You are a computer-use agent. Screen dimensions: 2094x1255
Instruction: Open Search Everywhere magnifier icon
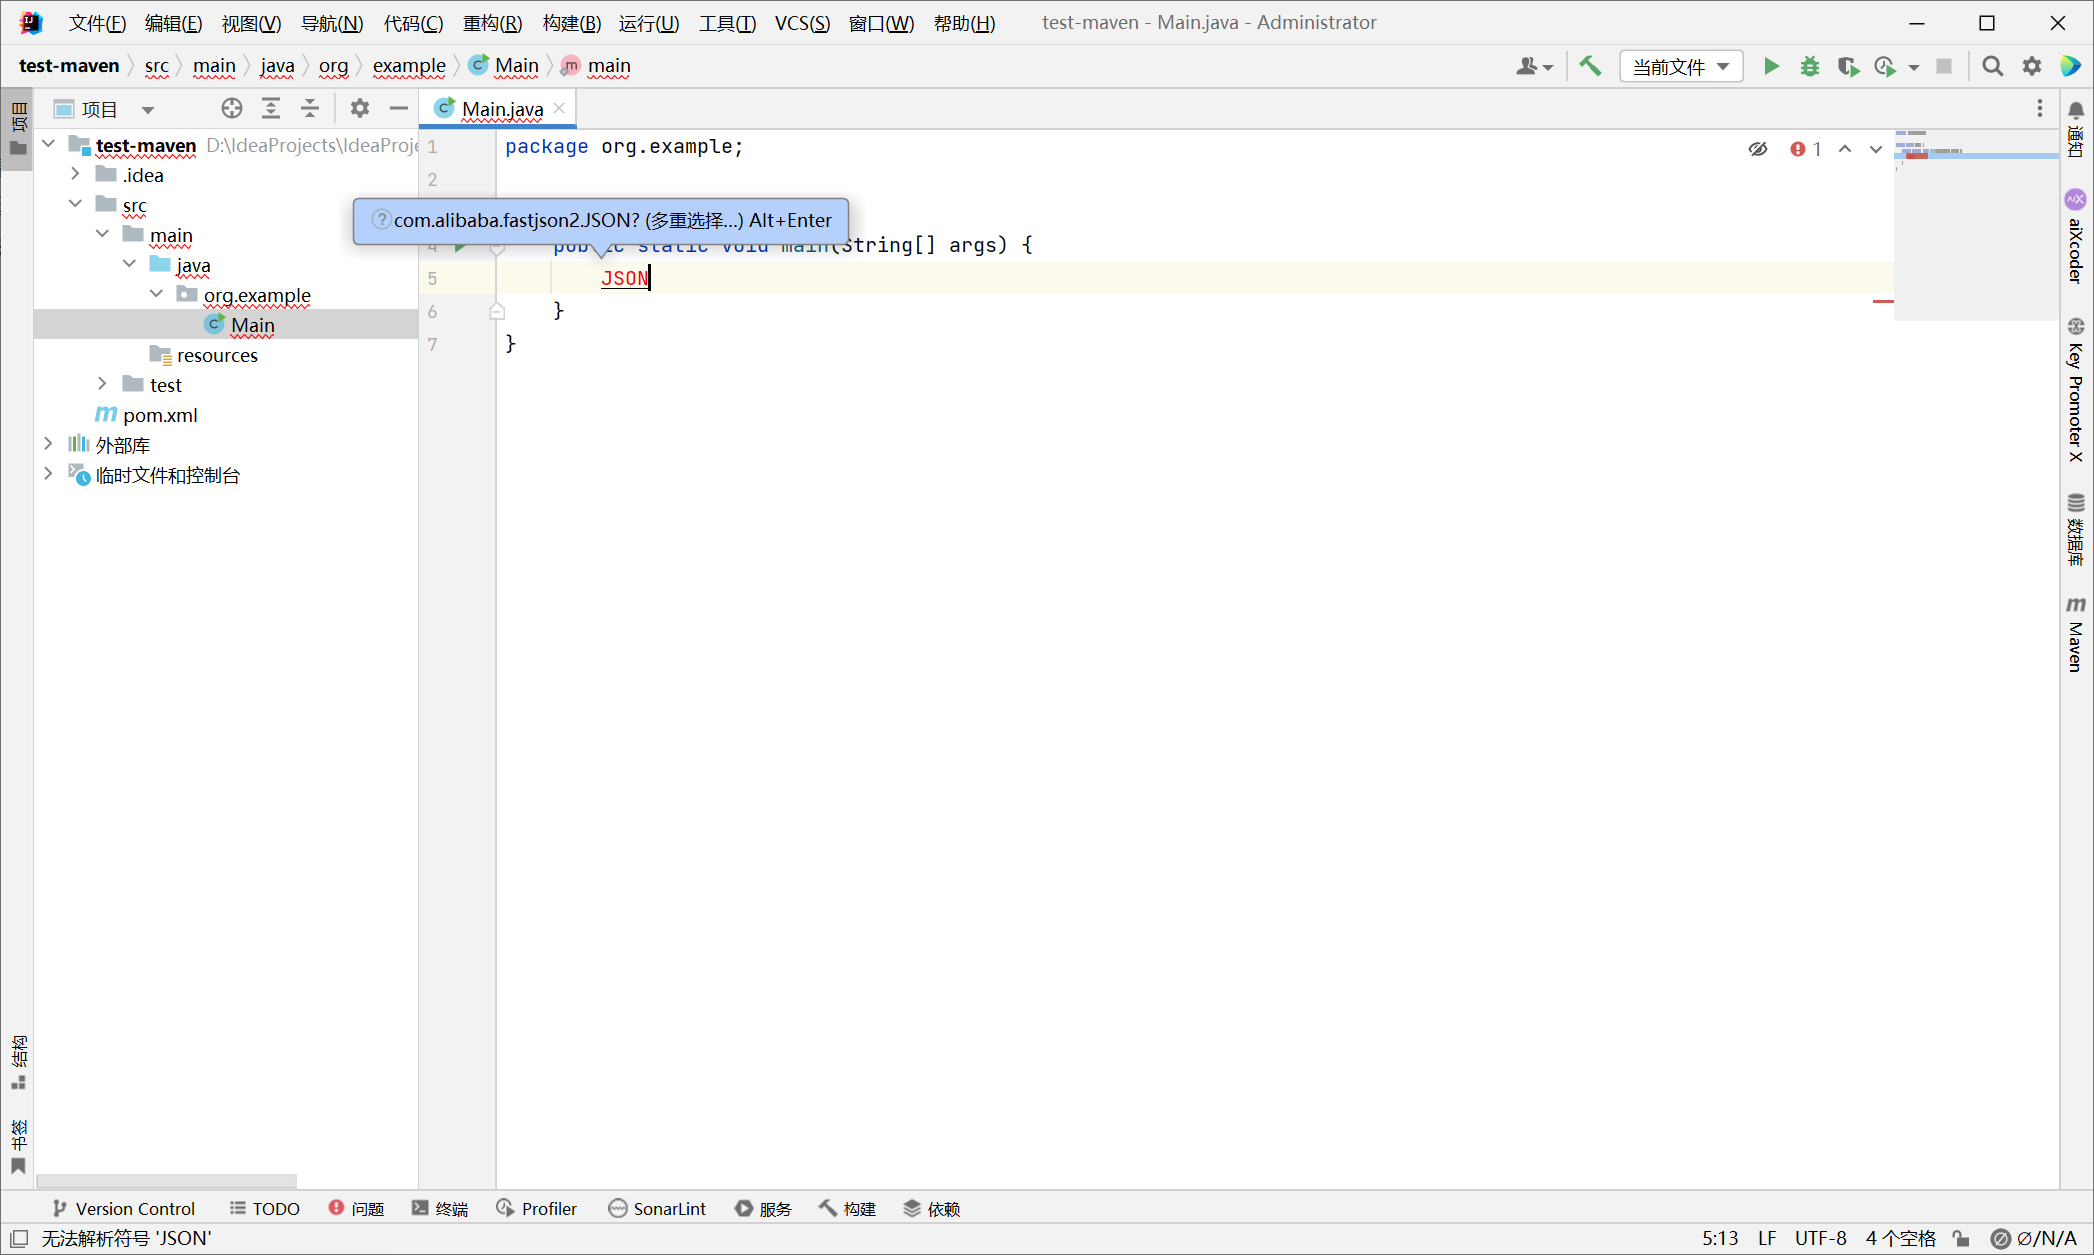[x=1992, y=66]
